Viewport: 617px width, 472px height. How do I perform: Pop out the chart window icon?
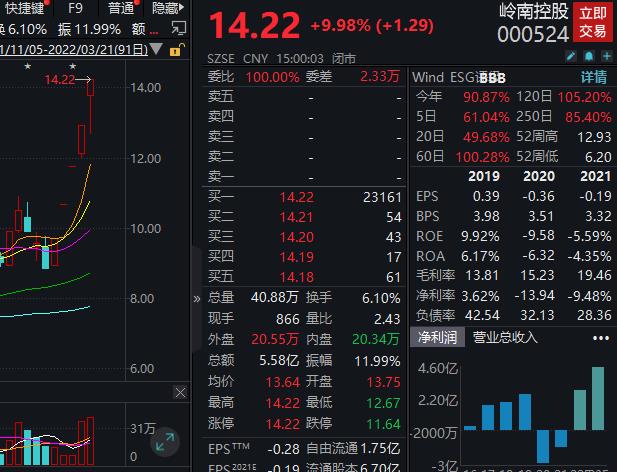point(179,28)
